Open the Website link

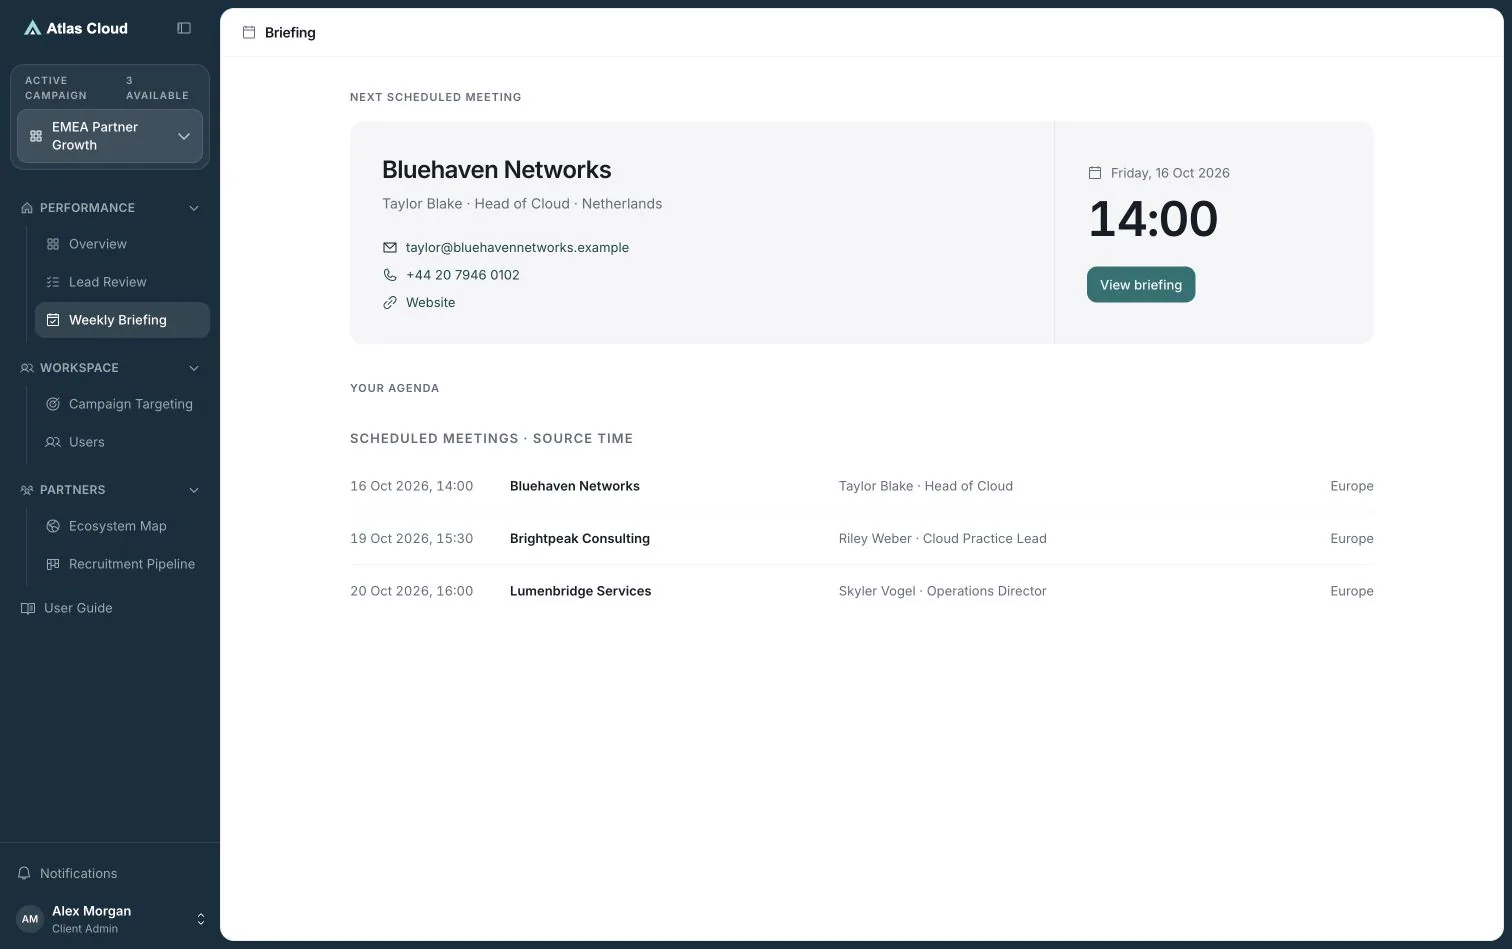coord(430,302)
